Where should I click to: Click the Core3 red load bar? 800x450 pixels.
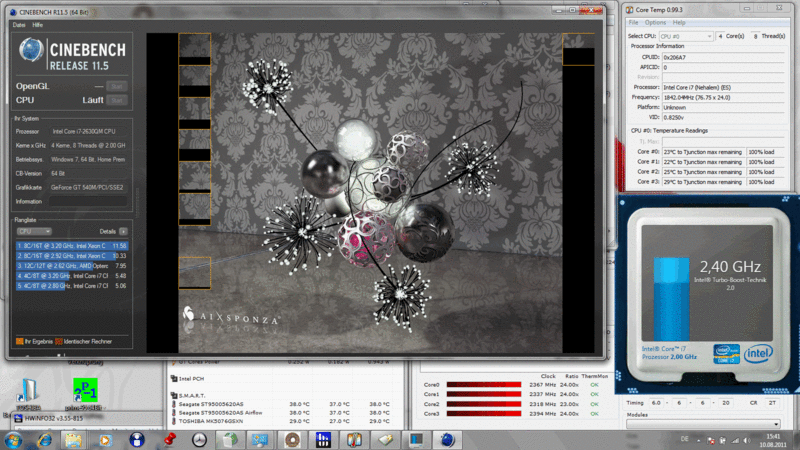click(484, 414)
